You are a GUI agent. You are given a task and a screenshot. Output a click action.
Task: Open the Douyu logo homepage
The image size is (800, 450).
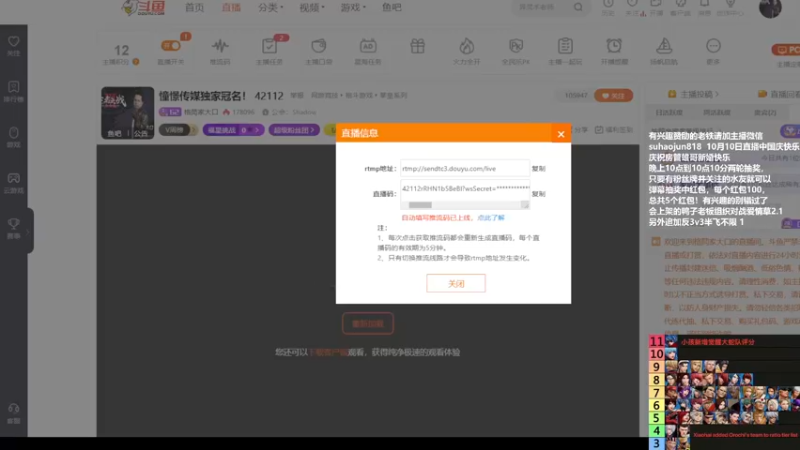[143, 8]
